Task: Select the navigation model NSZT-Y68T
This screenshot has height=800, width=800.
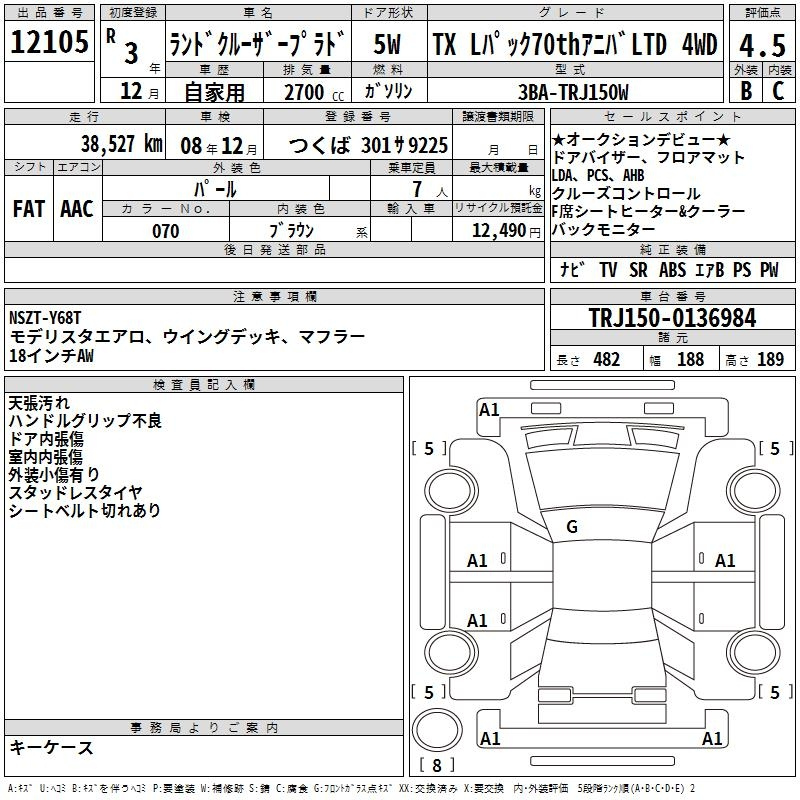Action: (45, 318)
